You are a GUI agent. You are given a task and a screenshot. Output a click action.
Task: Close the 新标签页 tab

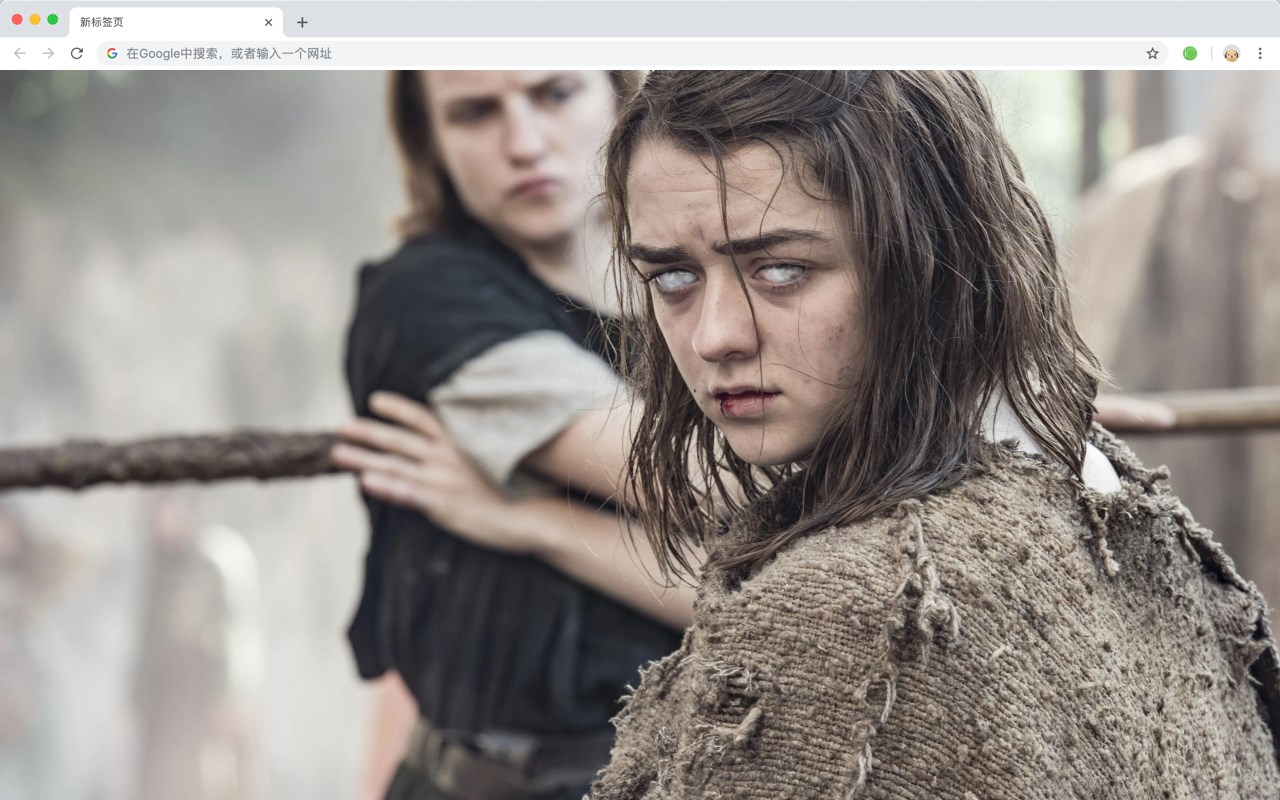pyautogui.click(x=268, y=22)
